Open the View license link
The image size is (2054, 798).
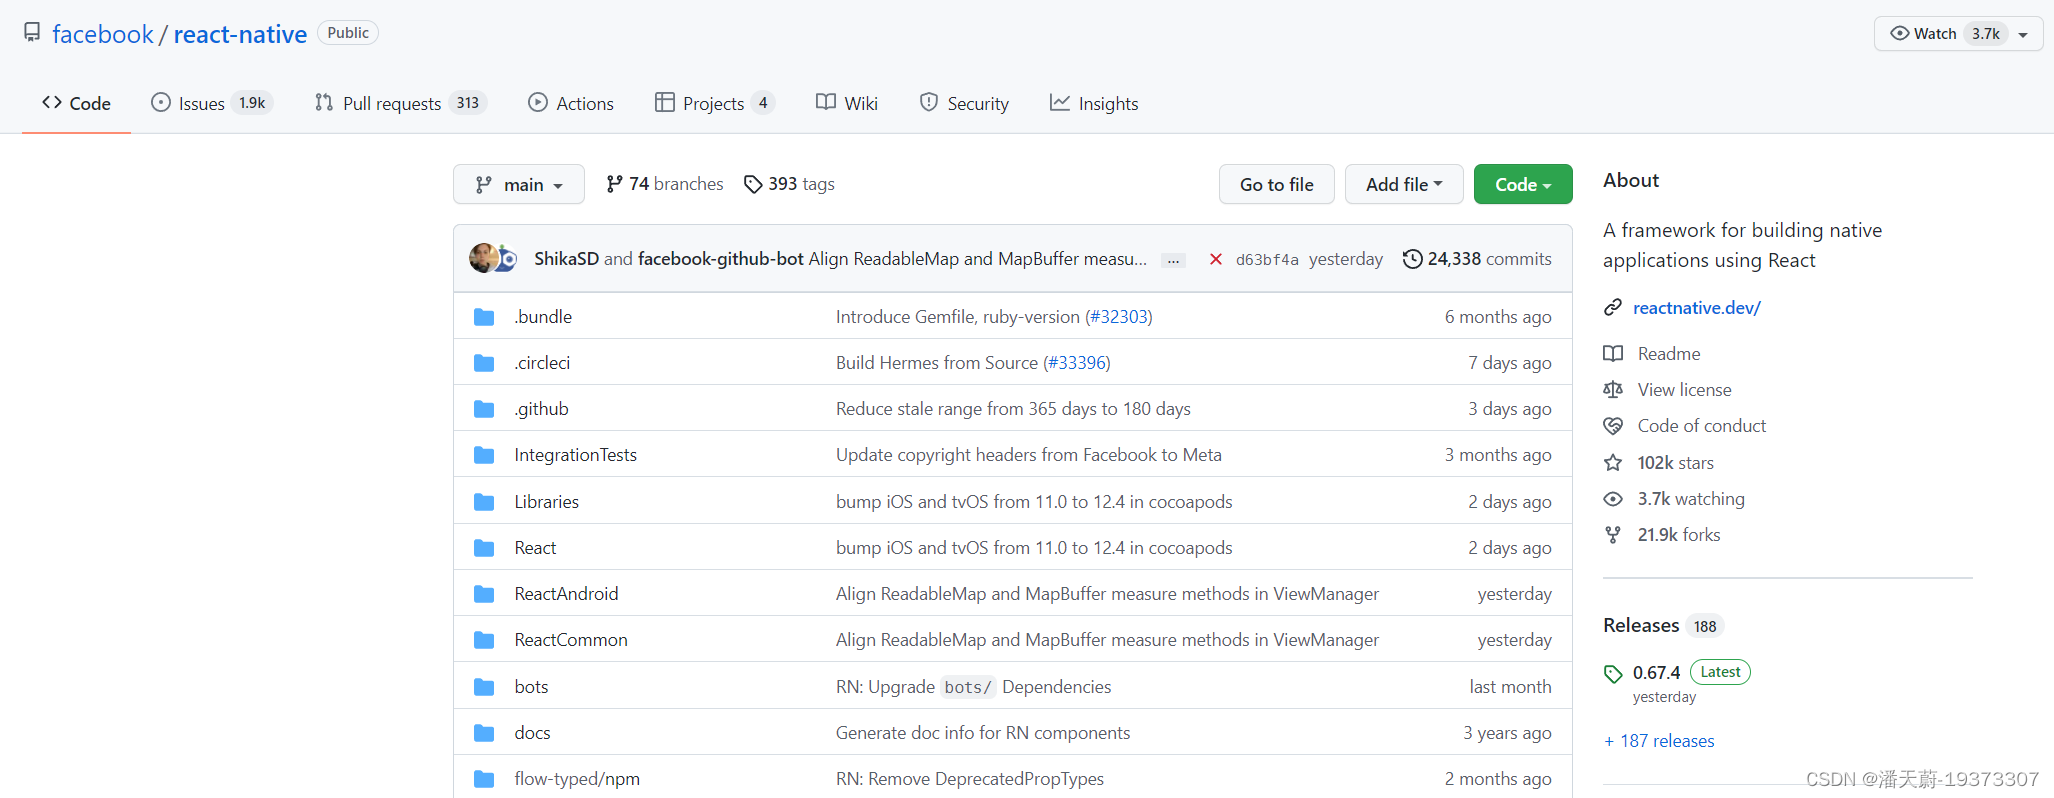pyautogui.click(x=1685, y=390)
